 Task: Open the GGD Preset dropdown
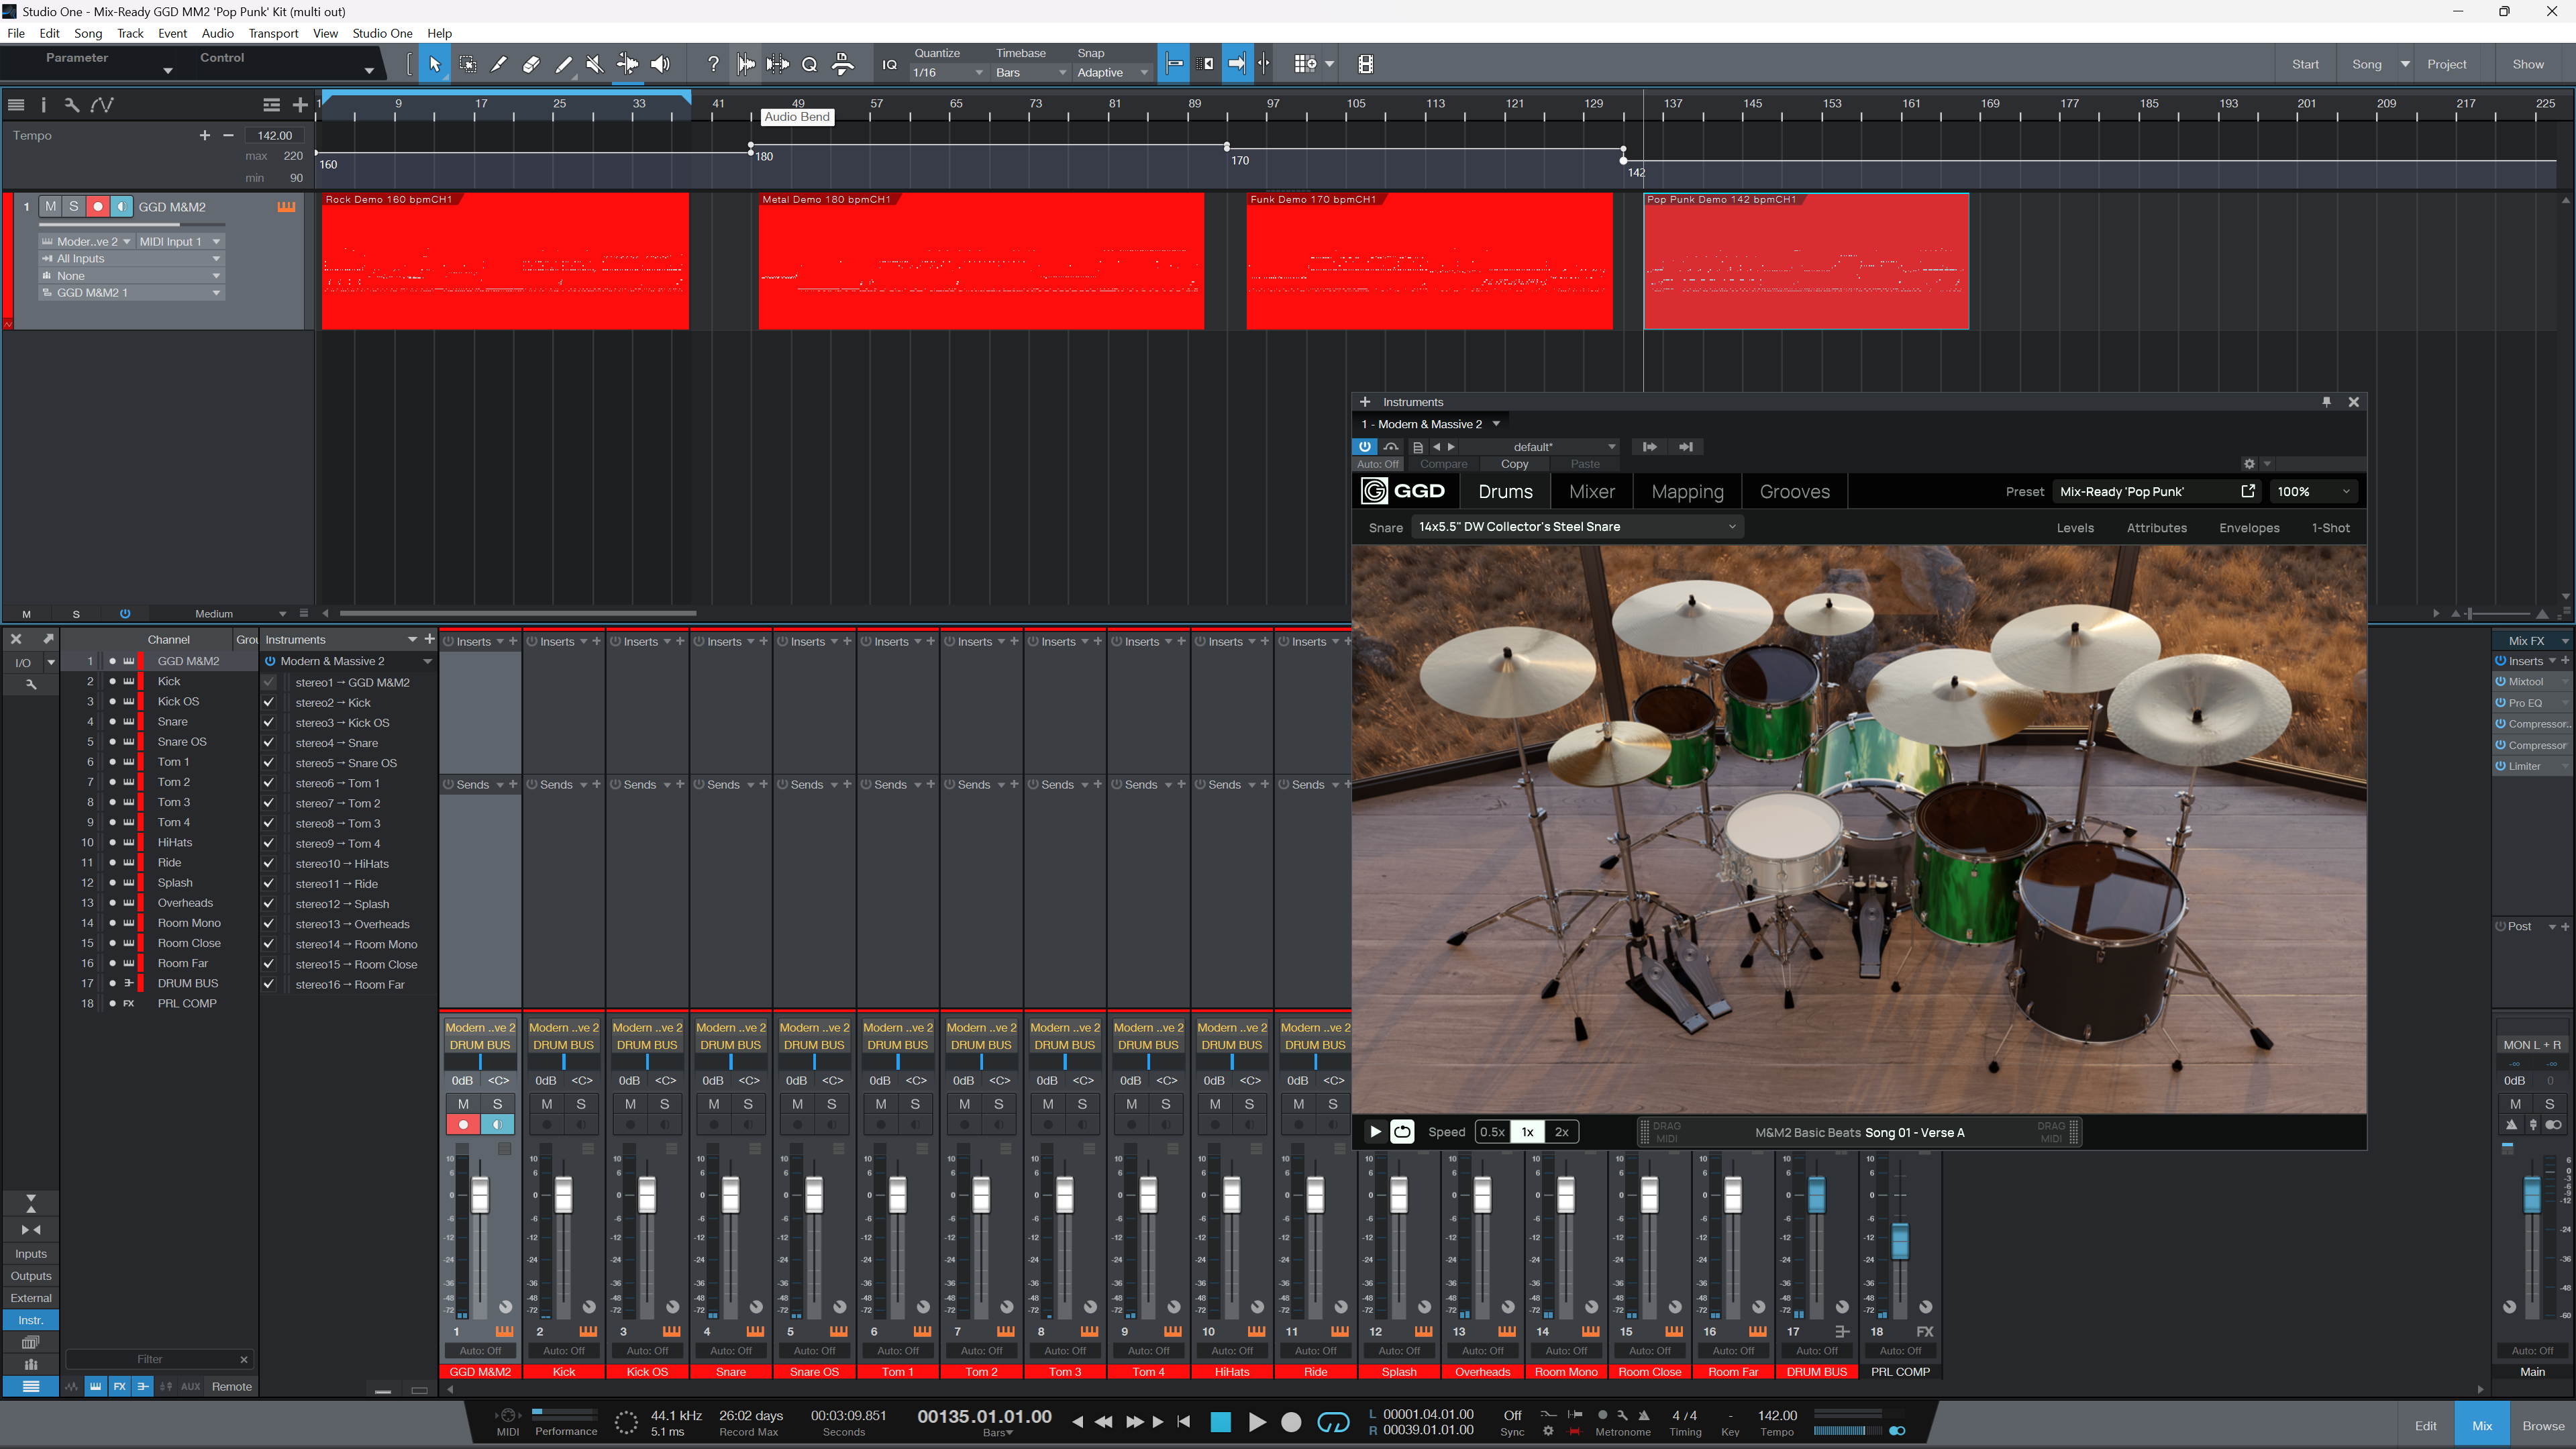[2156, 491]
